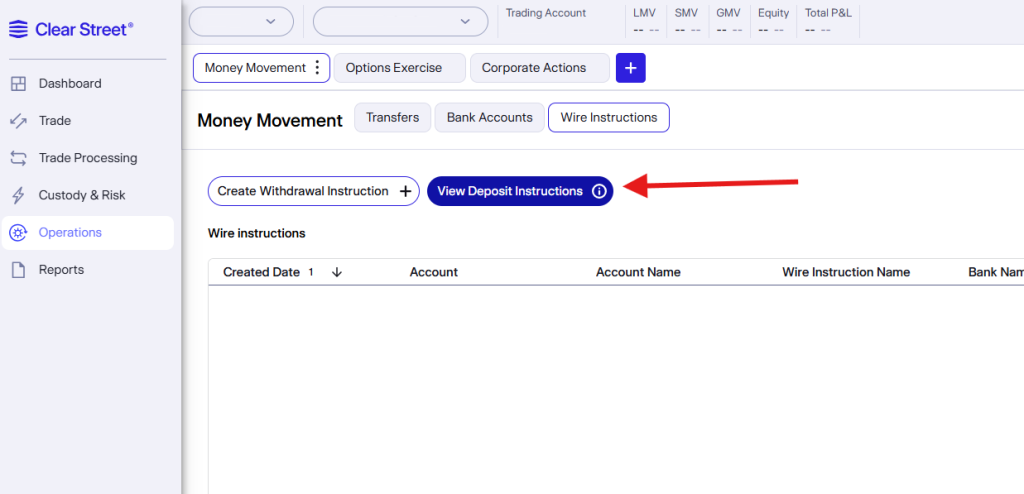Viewport: 1024px width, 494px height.
Task: Open the Transfers sub-tab
Action: tap(392, 118)
